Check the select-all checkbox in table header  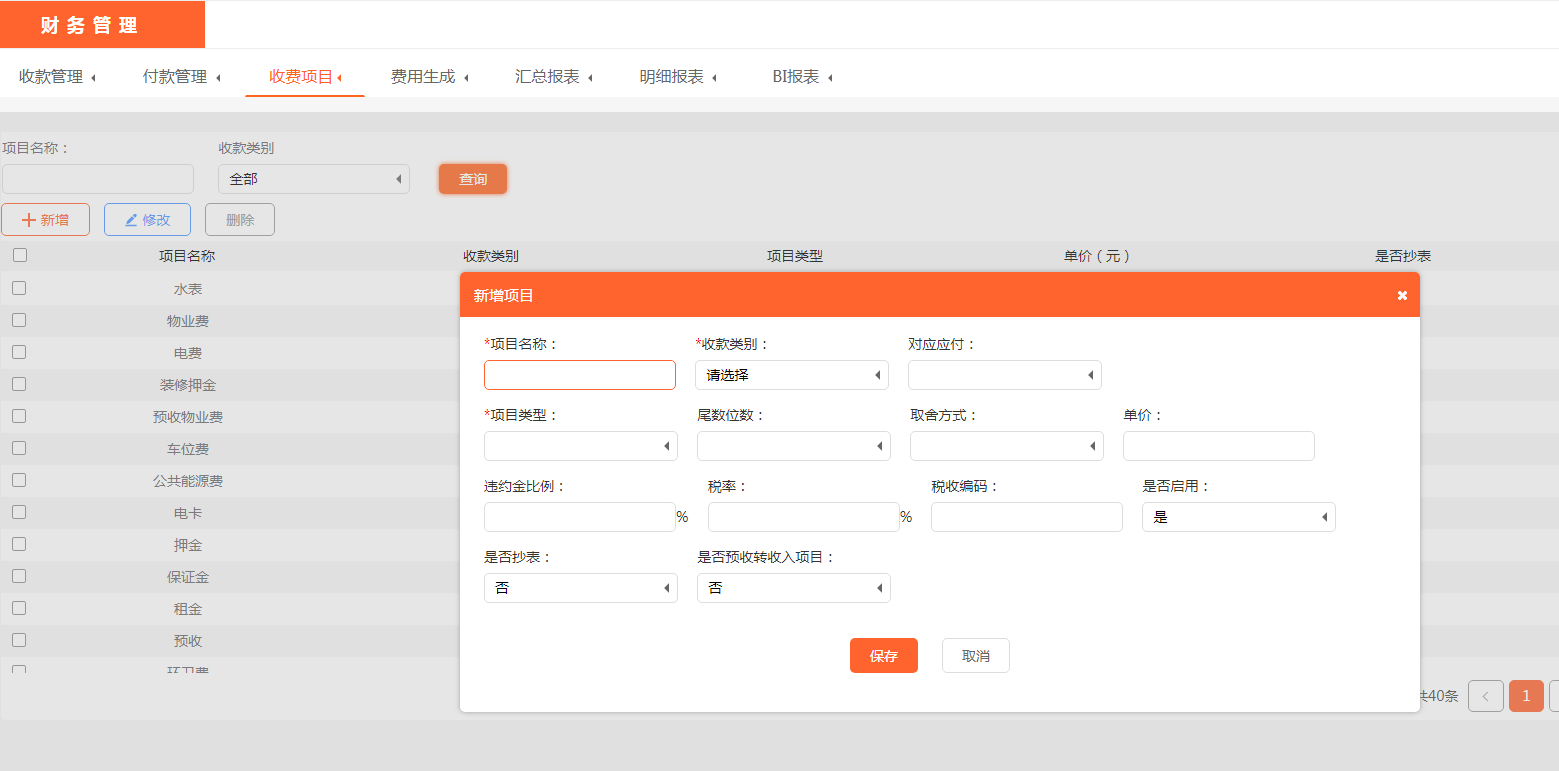20,255
